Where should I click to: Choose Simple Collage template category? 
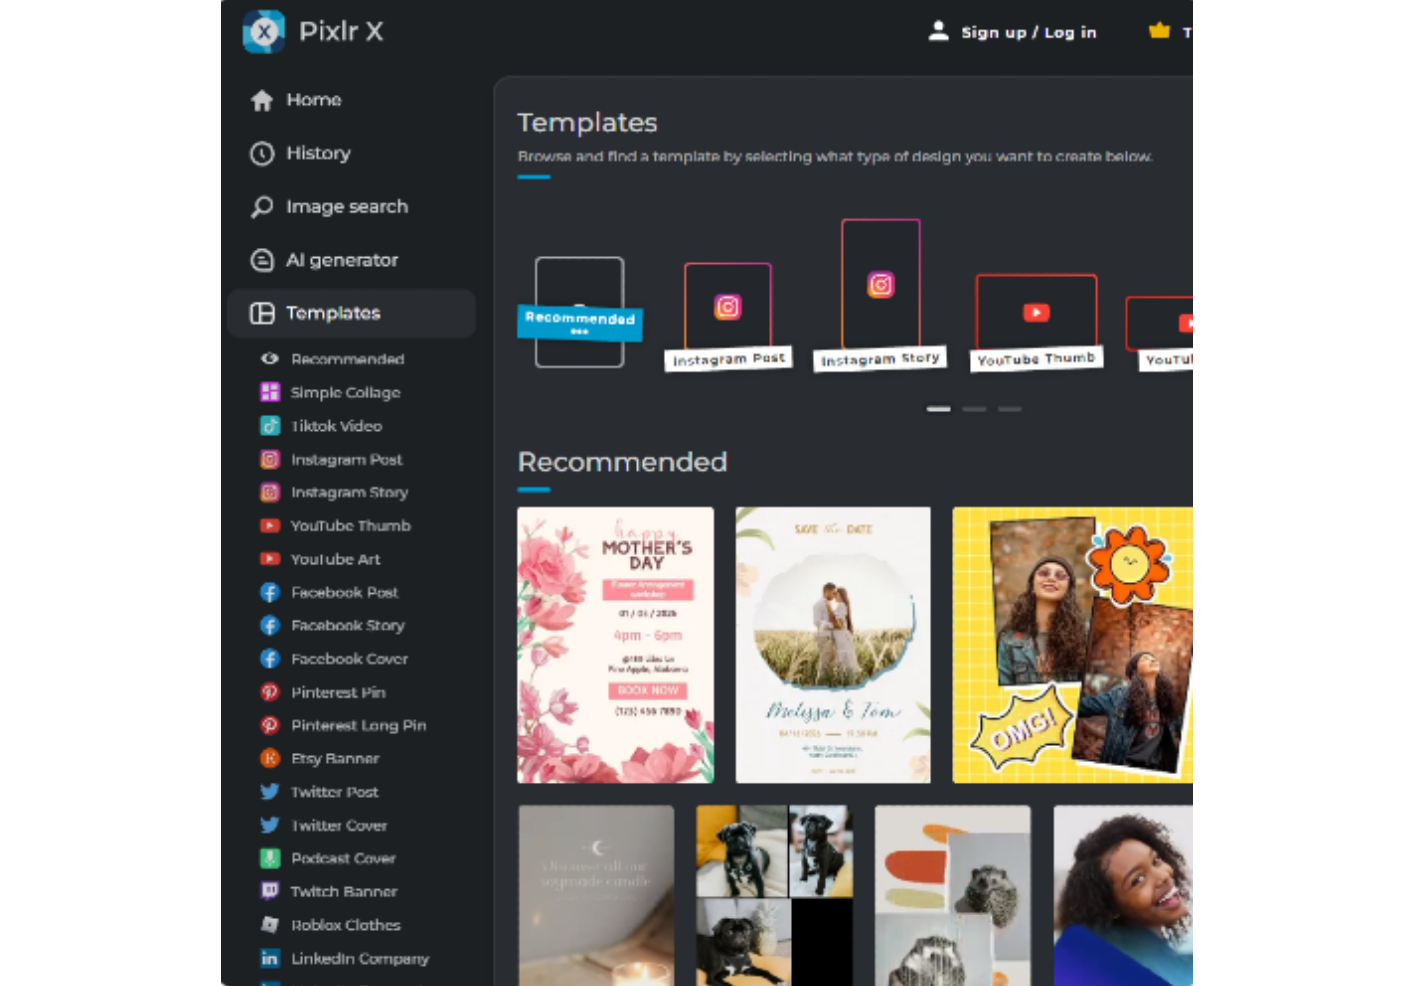click(345, 392)
